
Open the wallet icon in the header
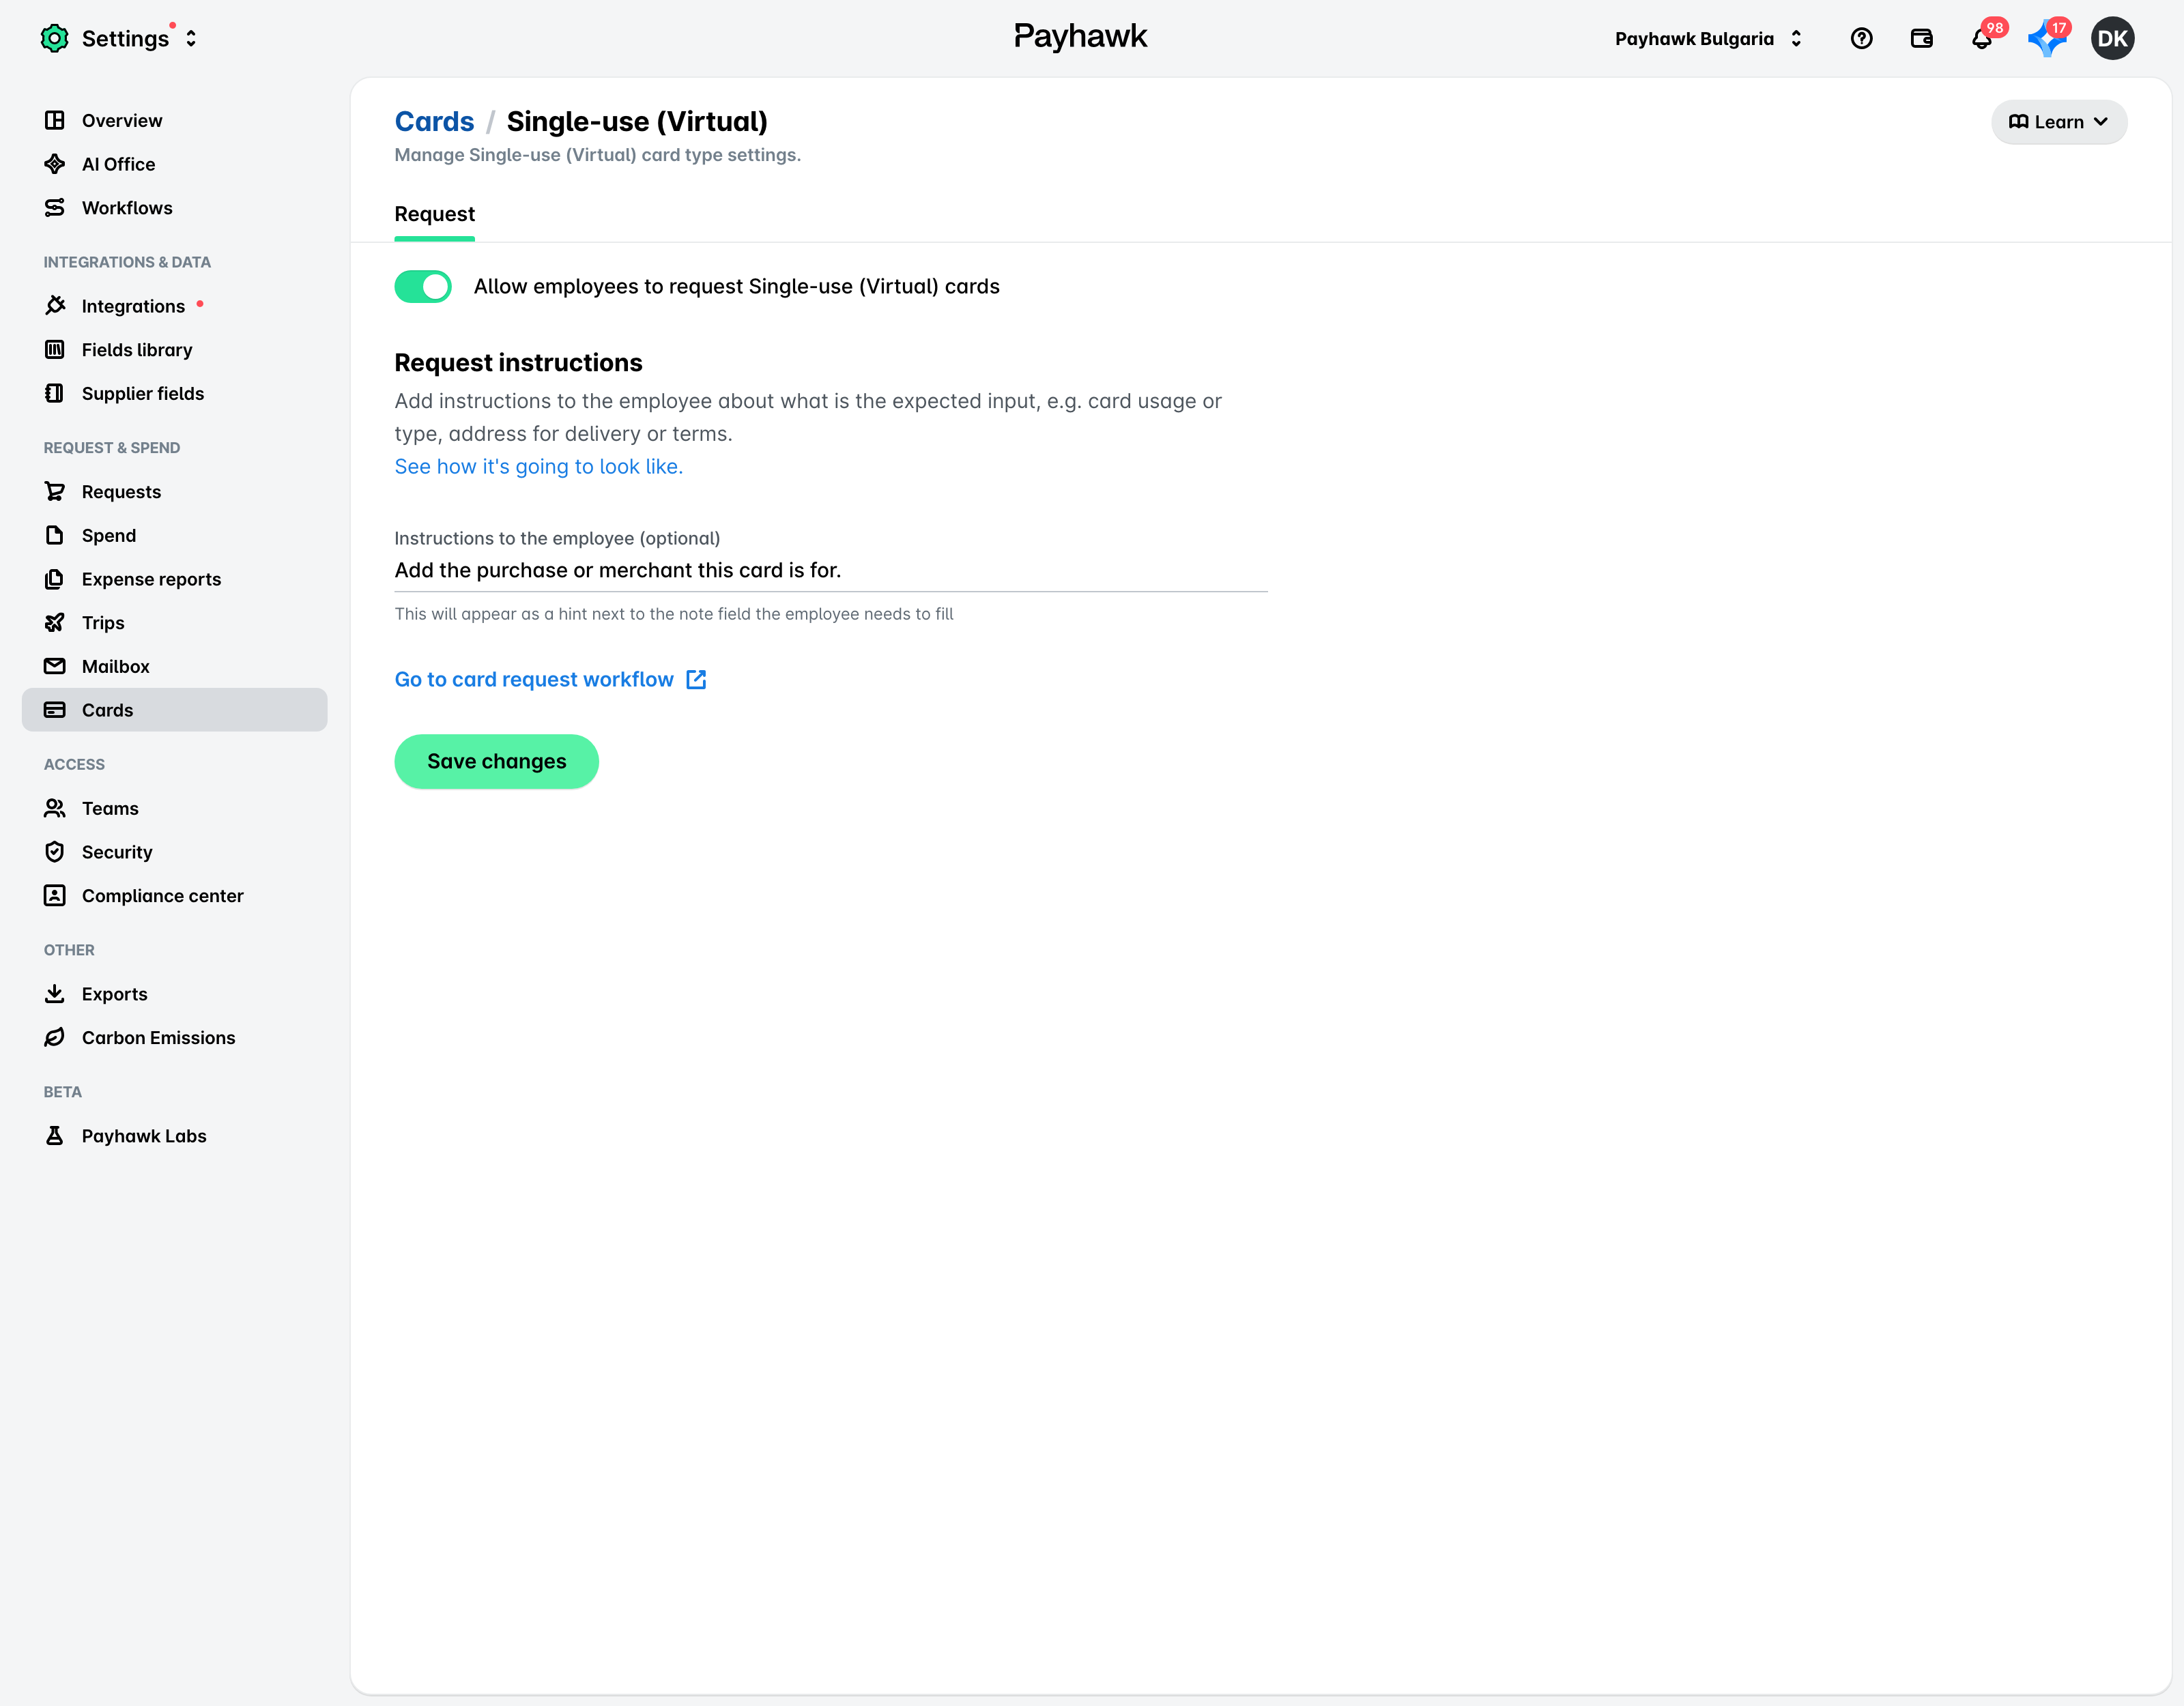tap(1921, 38)
